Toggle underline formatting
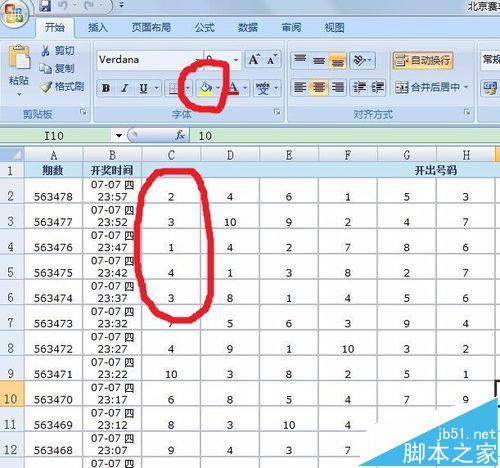Screen dimensions: 500x468 (x=143, y=88)
